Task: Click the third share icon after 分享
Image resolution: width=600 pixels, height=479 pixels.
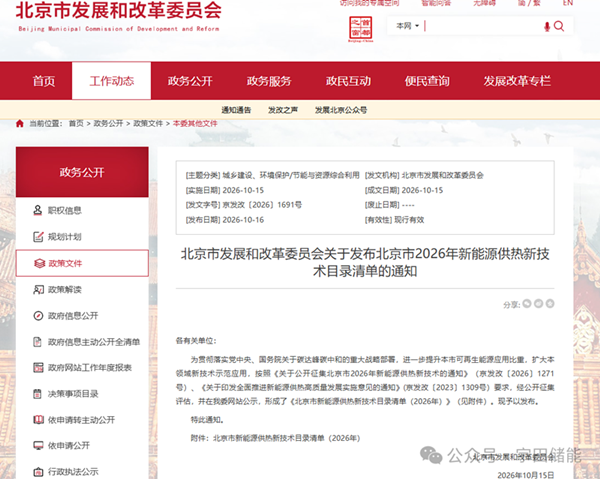Action: tap(550, 303)
